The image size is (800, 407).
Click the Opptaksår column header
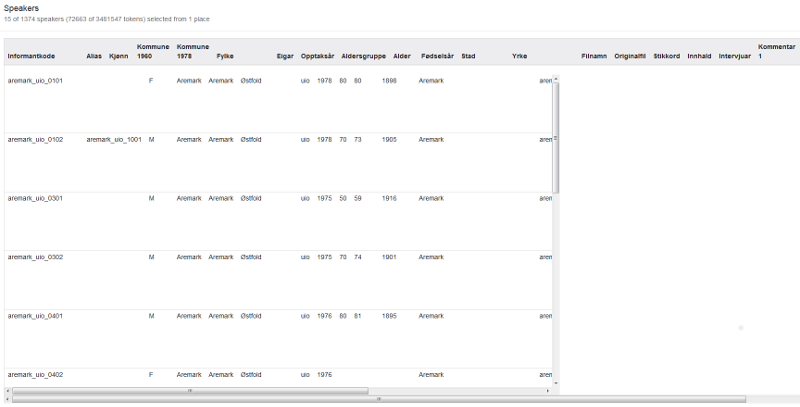click(317, 56)
